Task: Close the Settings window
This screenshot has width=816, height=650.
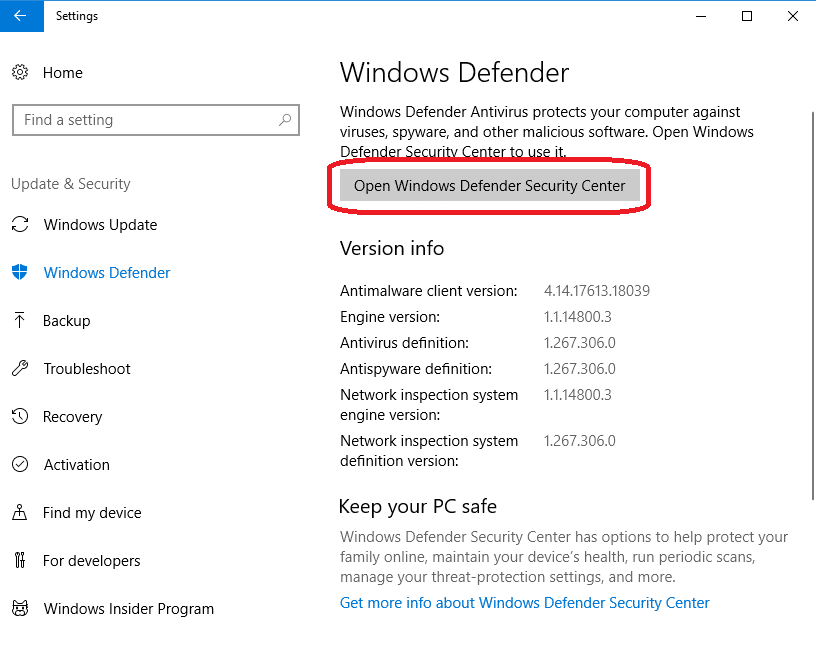Action: (793, 16)
